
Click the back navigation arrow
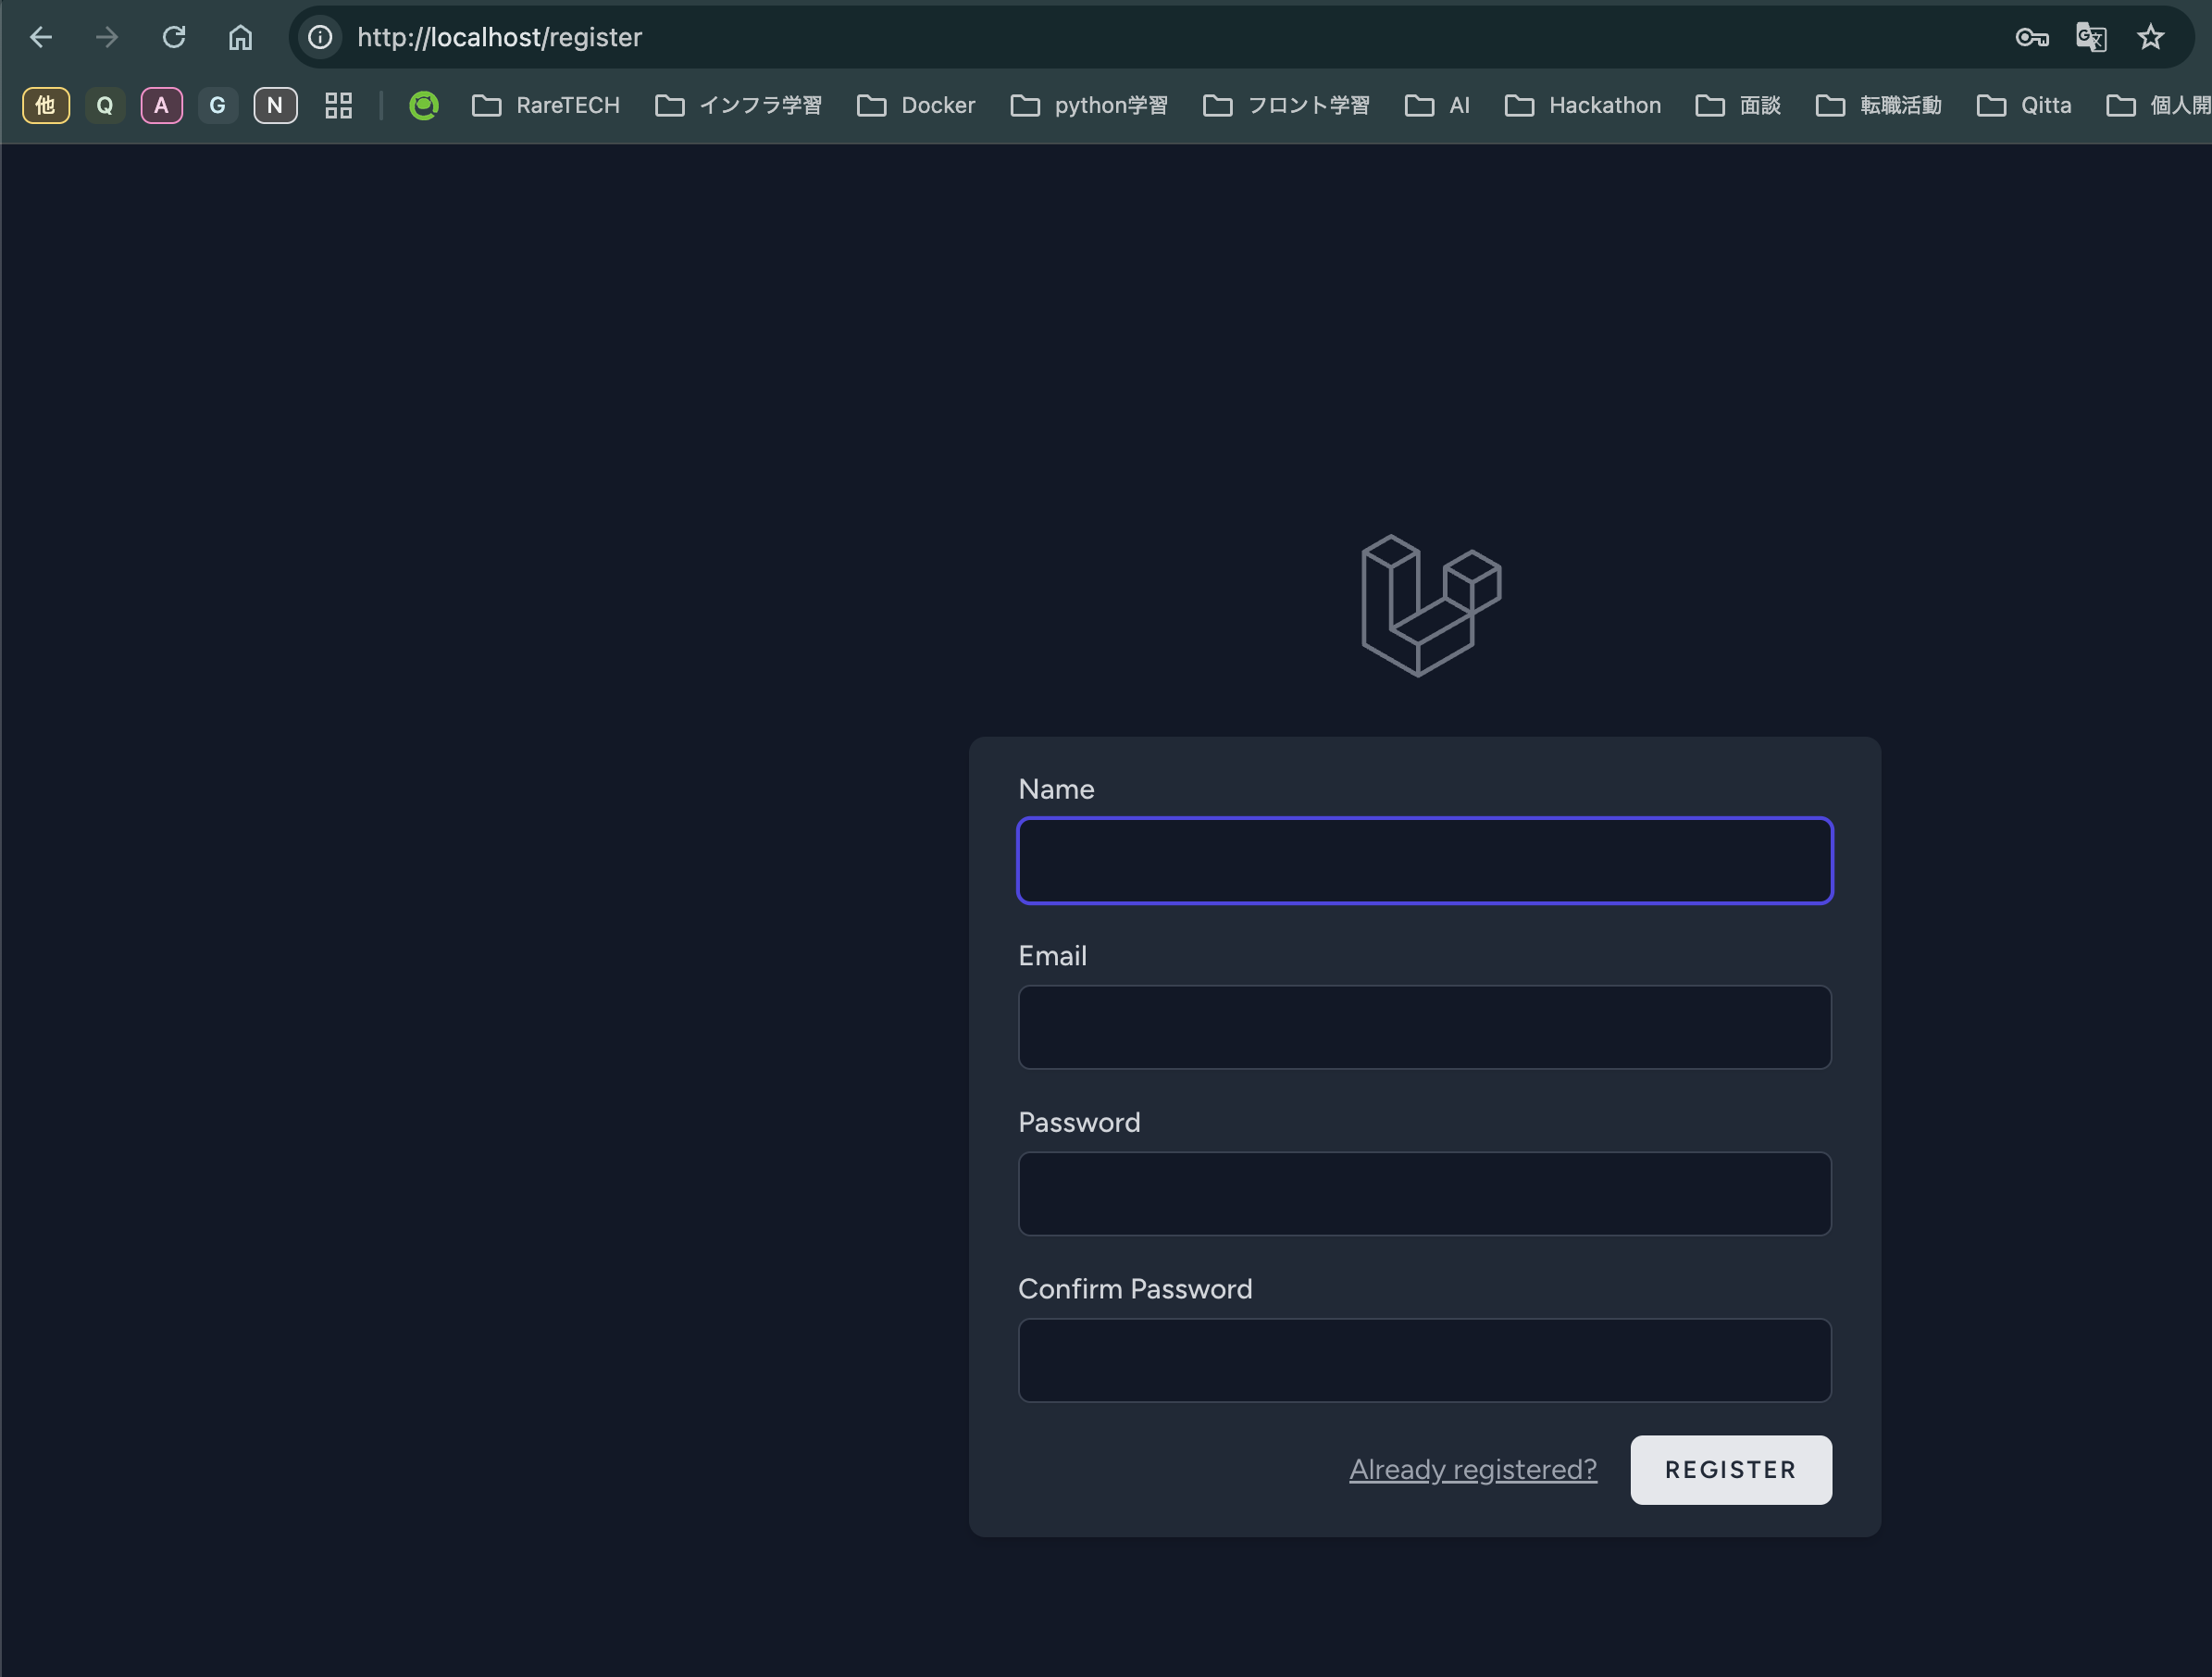click(41, 37)
